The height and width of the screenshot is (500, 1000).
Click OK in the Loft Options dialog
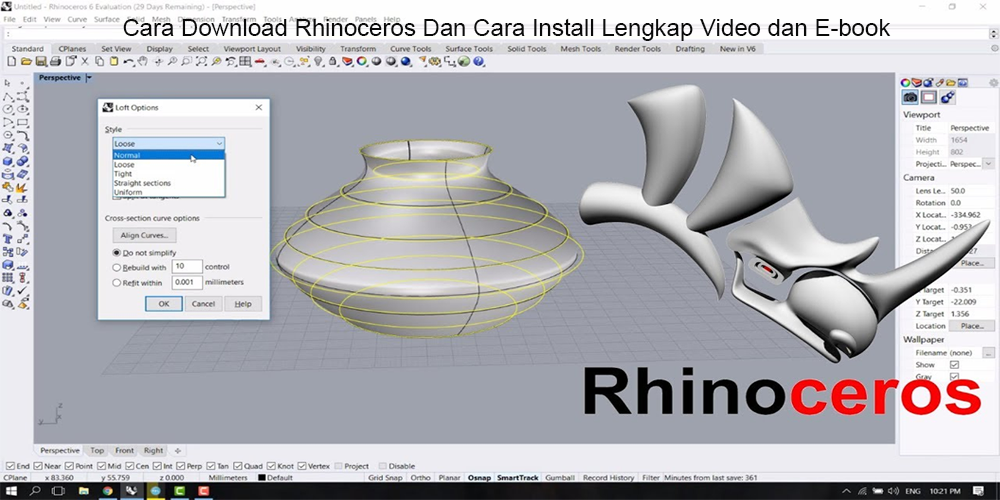(x=164, y=304)
